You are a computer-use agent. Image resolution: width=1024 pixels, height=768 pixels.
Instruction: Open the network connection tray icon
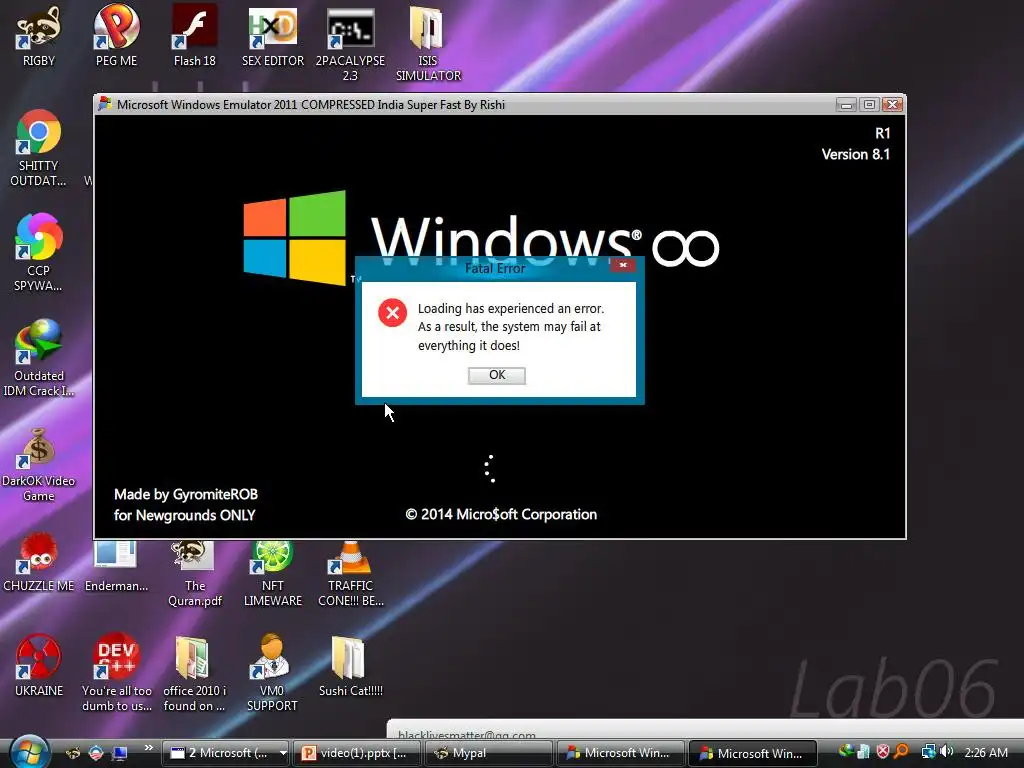pos(928,752)
